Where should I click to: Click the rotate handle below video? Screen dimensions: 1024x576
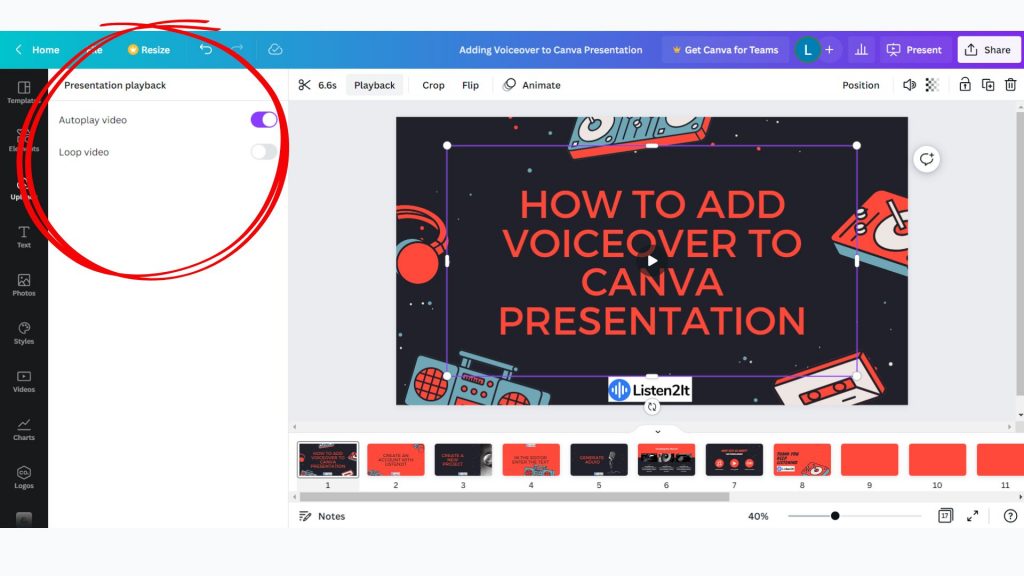coord(652,407)
